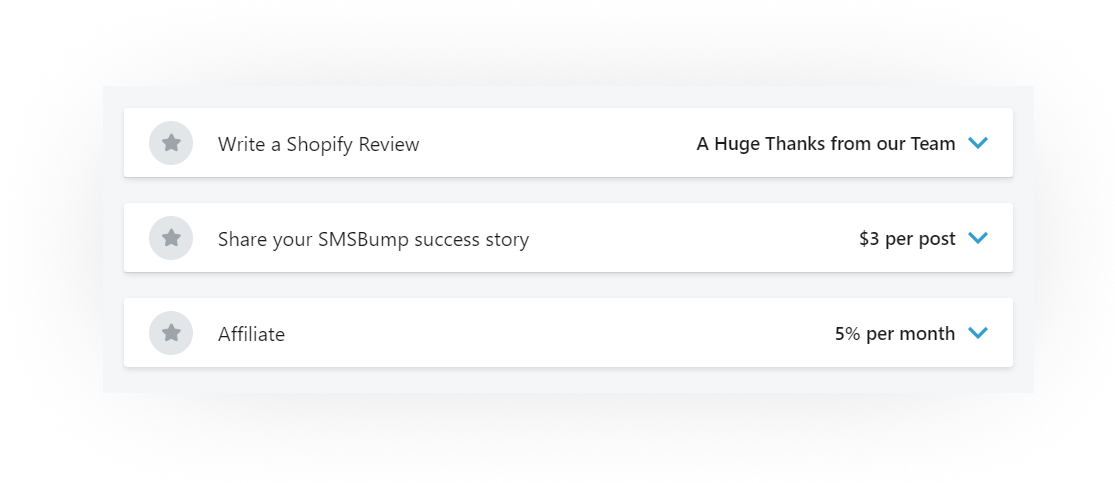
Task: Select the star icon in the Affiliate row
Action: pyautogui.click(x=171, y=333)
